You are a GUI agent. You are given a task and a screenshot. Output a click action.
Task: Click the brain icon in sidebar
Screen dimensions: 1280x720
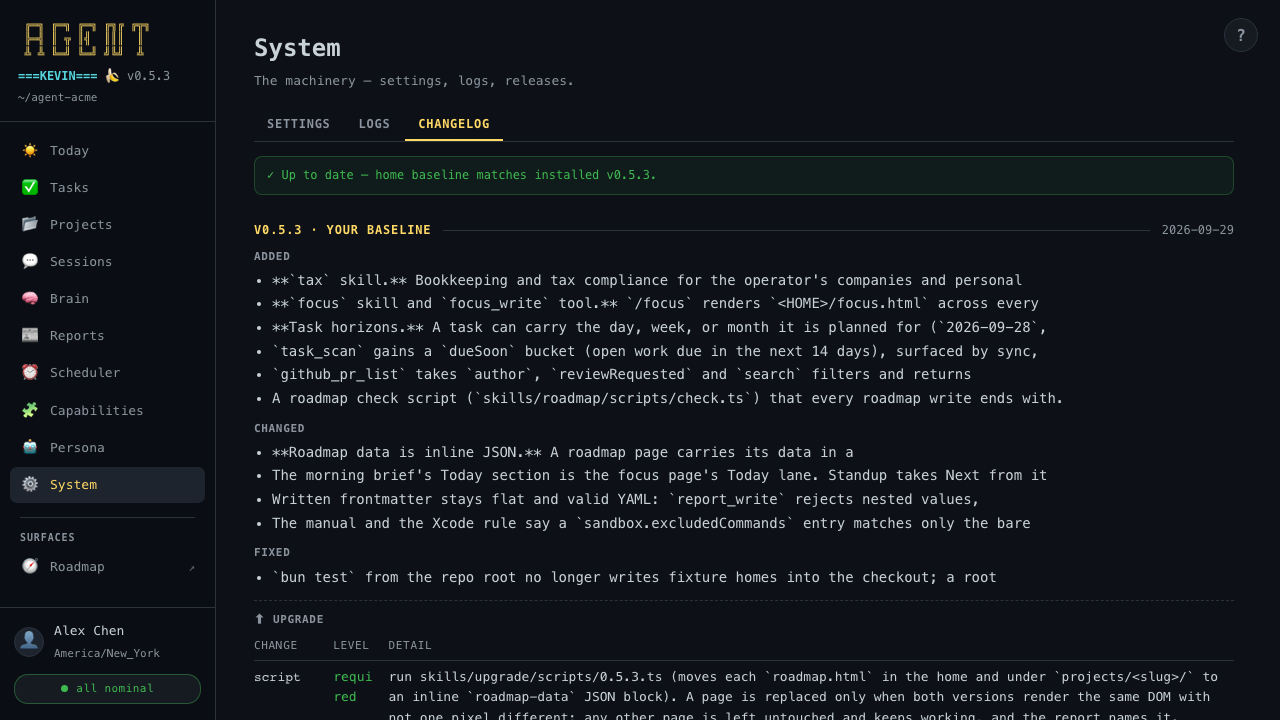click(x=30, y=298)
